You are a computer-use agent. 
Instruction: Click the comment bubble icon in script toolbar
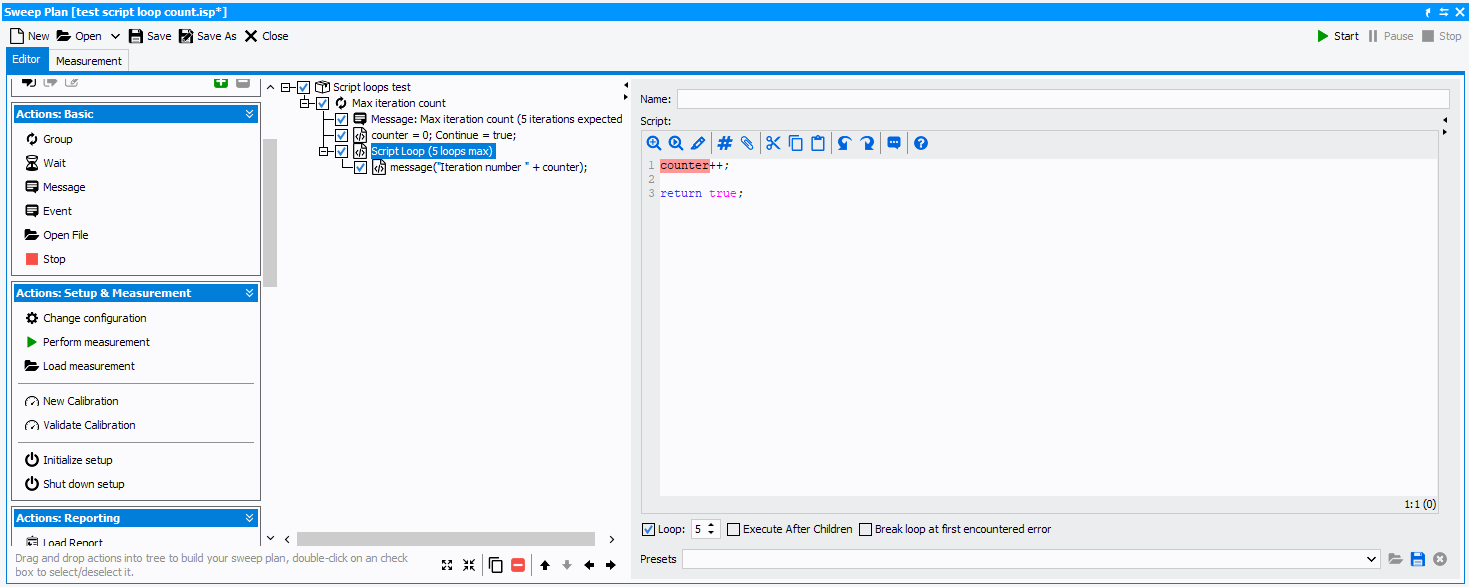(x=894, y=143)
